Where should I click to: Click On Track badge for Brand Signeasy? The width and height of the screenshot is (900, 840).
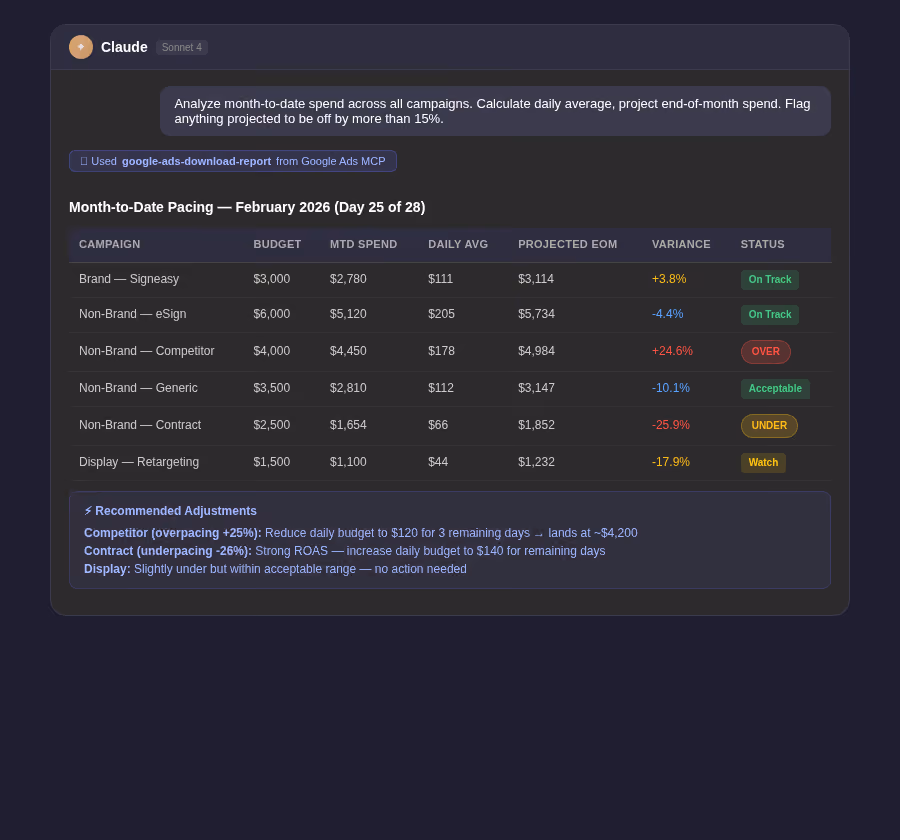tap(770, 280)
